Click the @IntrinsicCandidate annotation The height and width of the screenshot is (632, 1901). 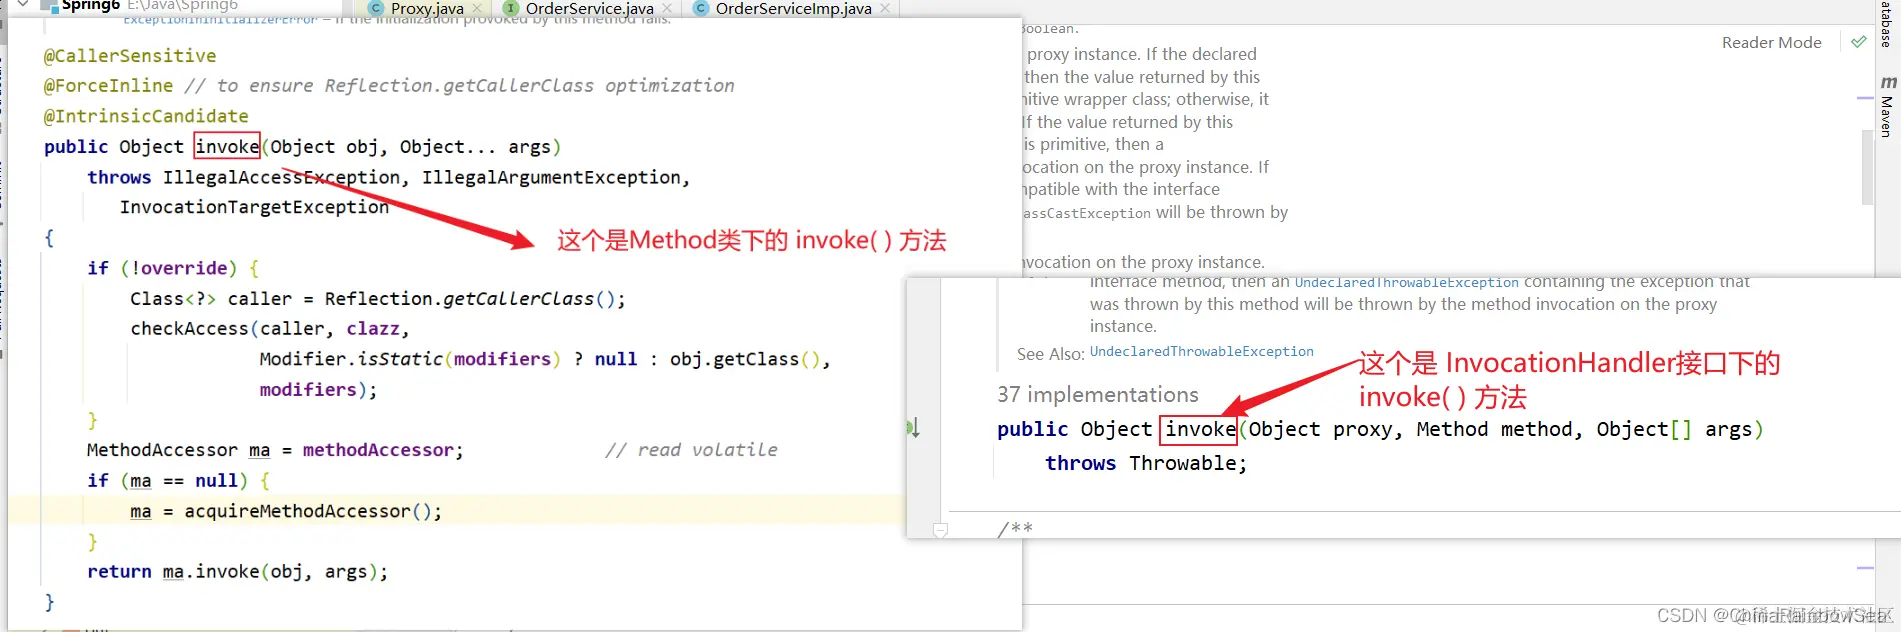(146, 116)
